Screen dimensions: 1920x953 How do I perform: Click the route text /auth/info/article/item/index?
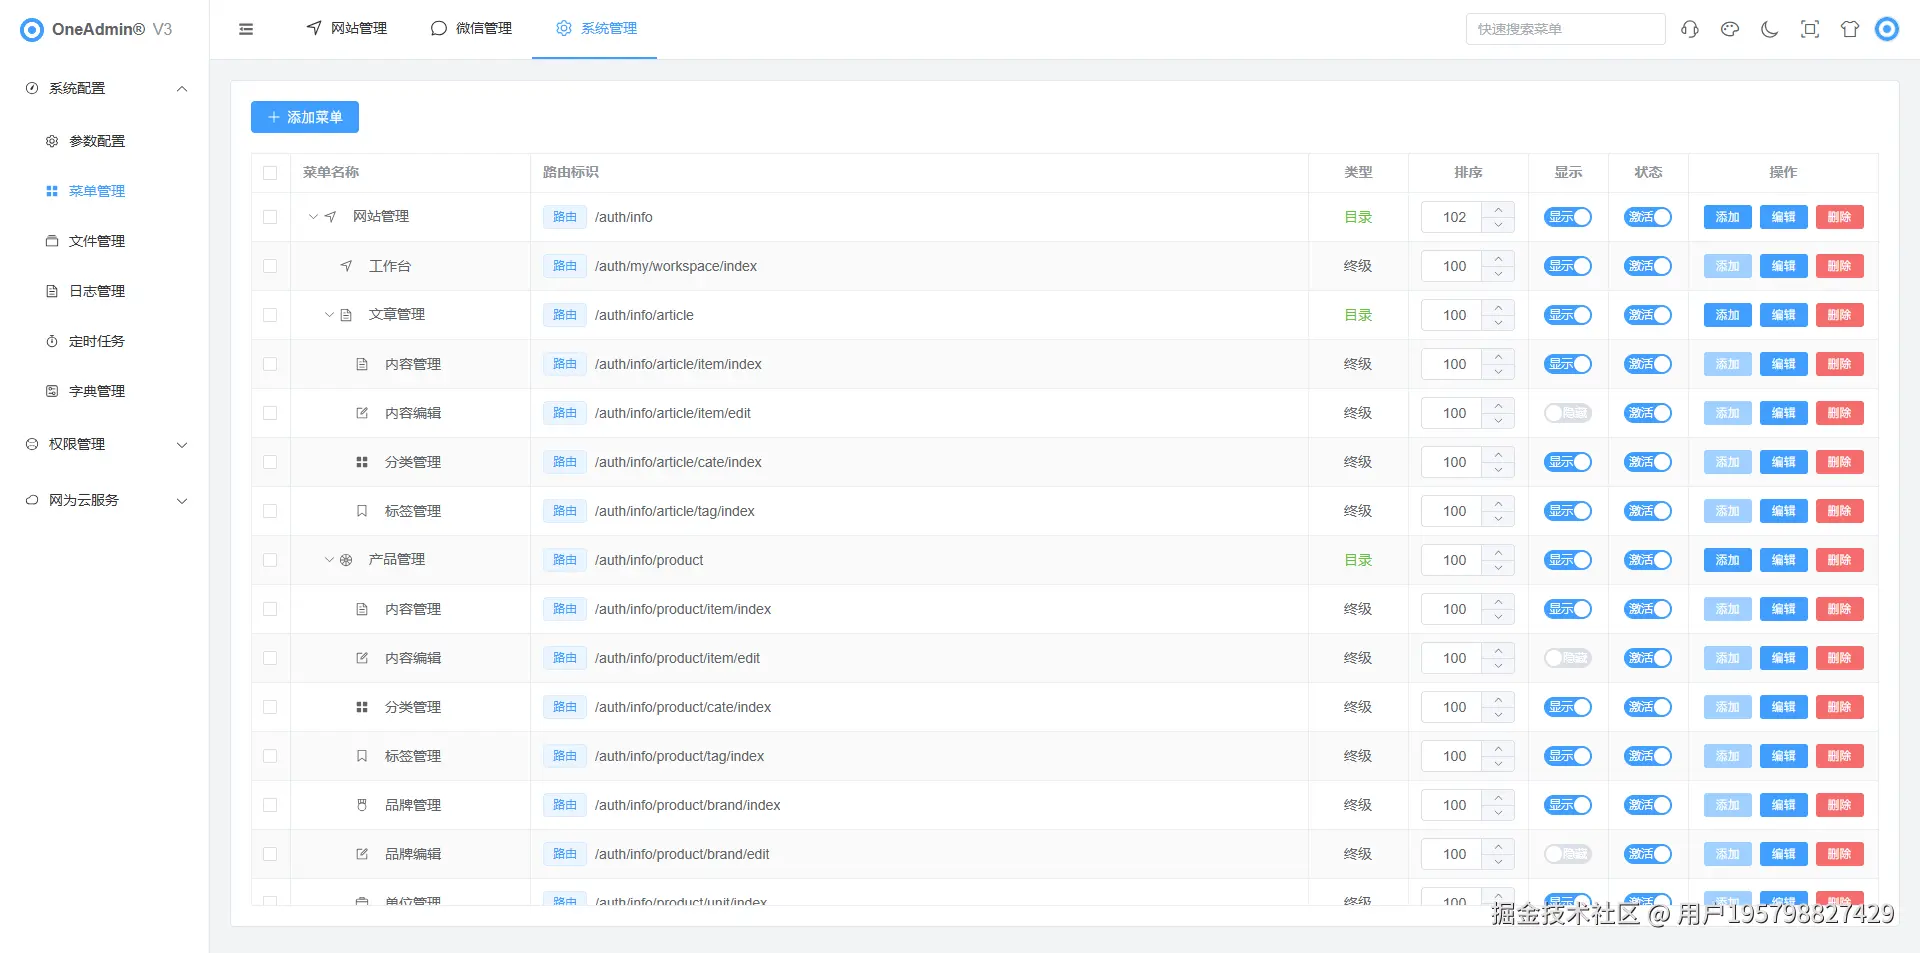tap(678, 364)
